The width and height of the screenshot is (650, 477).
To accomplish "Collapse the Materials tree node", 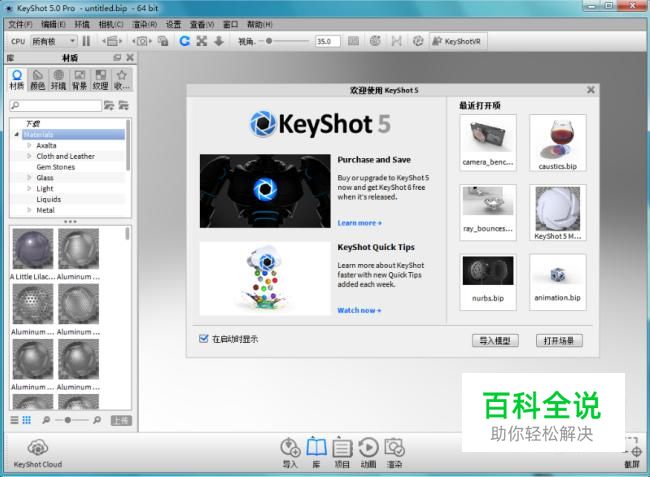I will (17, 134).
